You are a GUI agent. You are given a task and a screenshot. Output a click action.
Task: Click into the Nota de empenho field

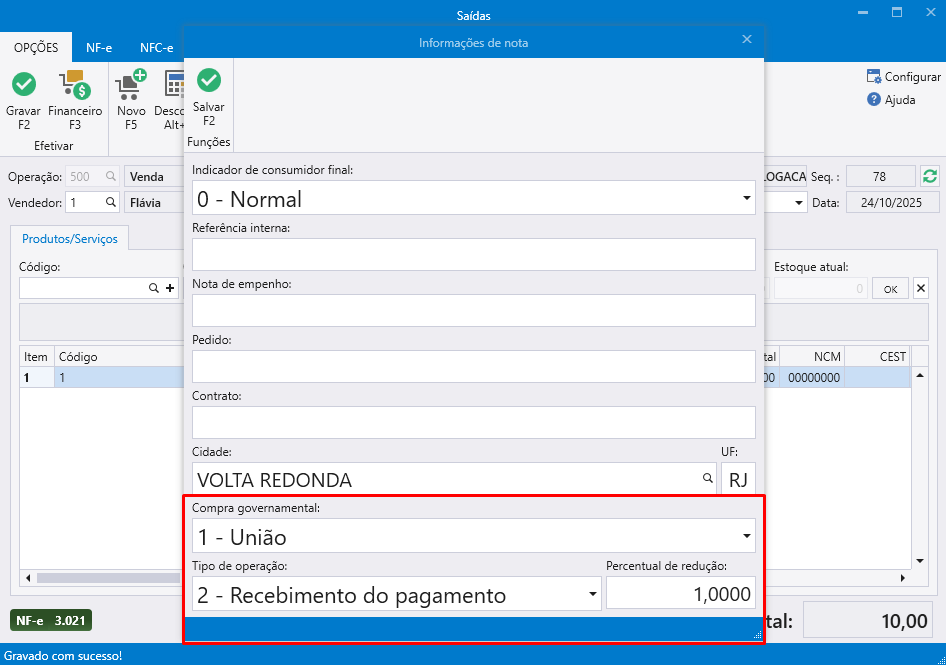473,311
